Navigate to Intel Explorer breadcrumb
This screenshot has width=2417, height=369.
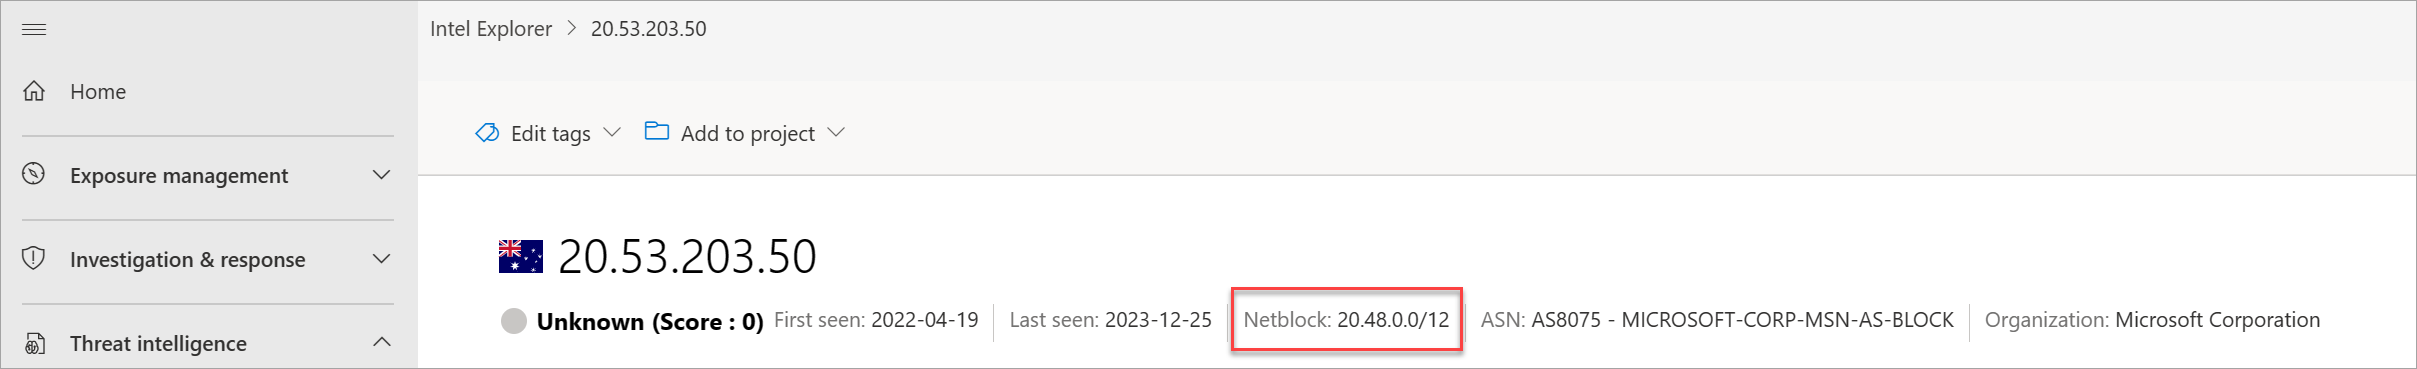pos(491,29)
